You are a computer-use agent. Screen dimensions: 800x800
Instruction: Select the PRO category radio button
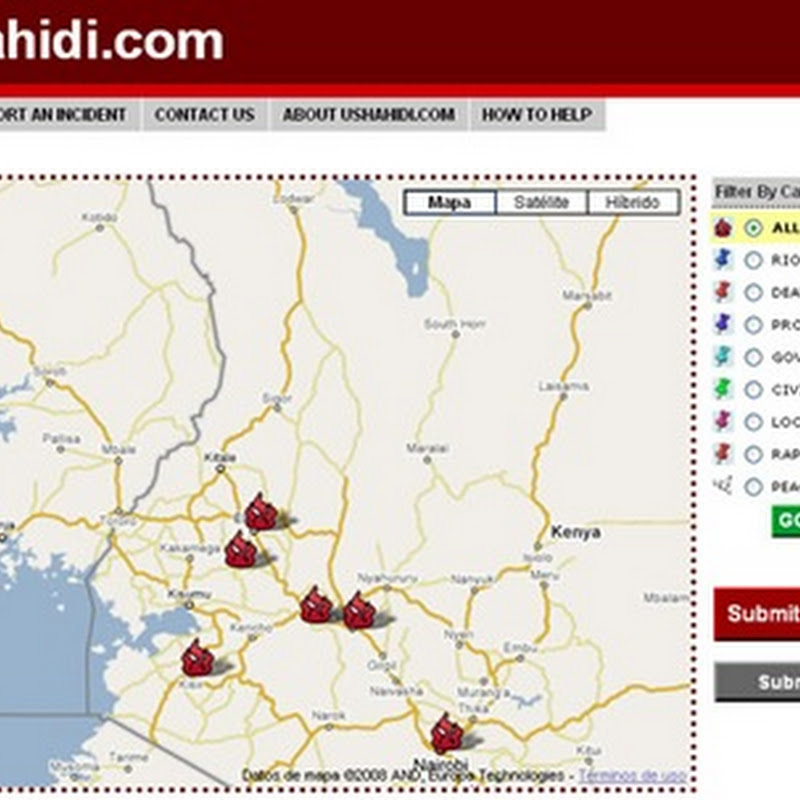pyautogui.click(x=753, y=325)
